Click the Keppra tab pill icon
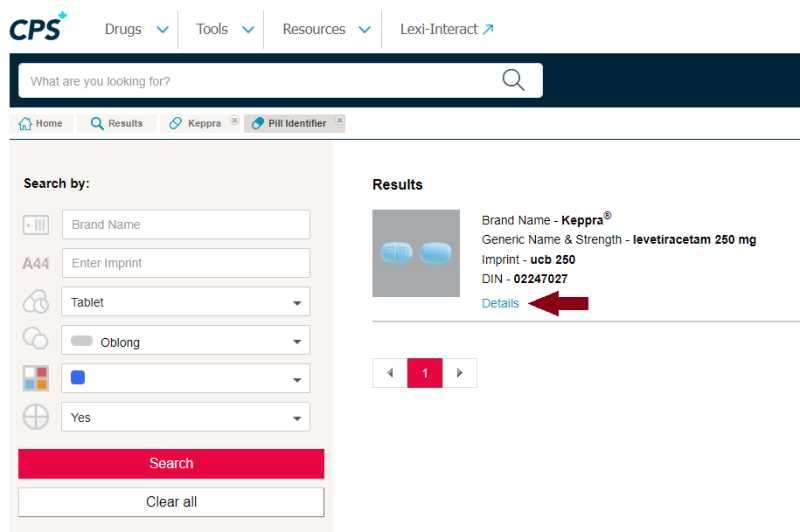Screen dimensions: 800x532 [176, 123]
